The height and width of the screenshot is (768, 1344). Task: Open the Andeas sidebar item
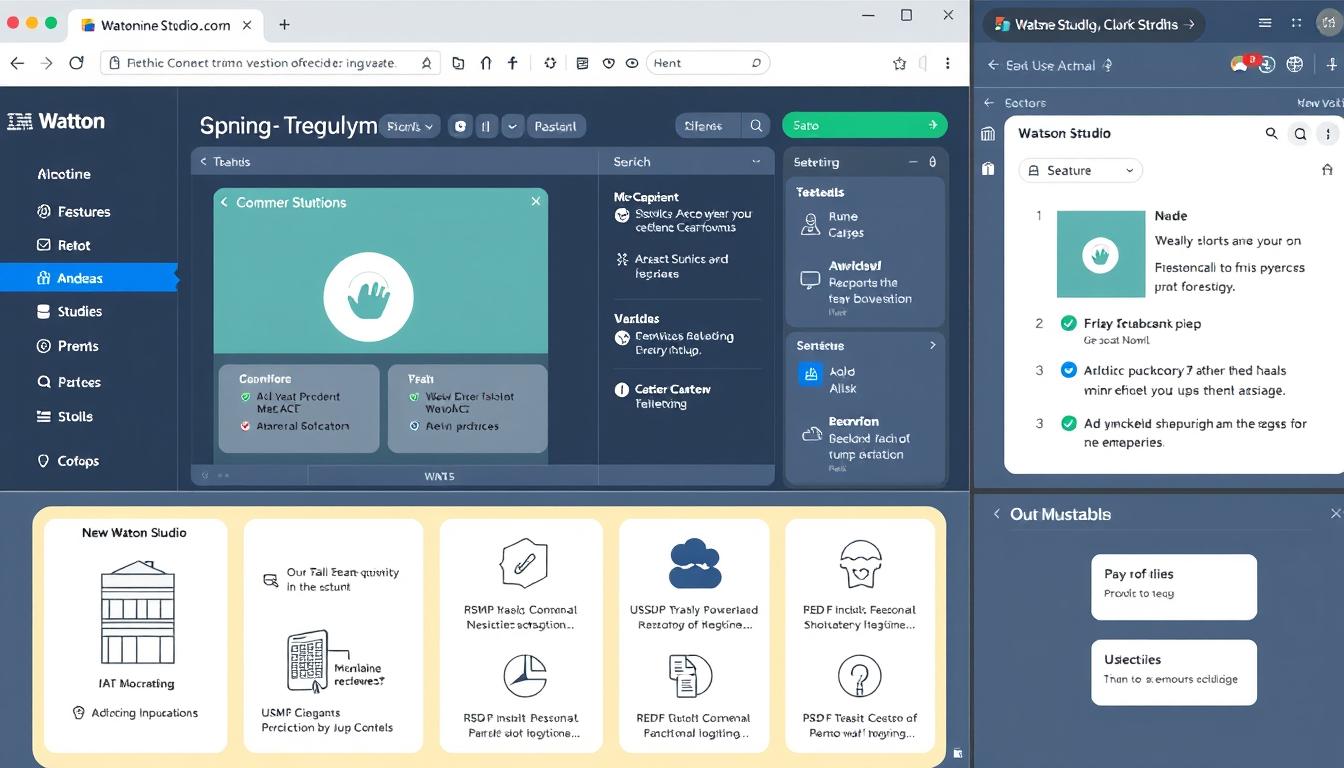tap(88, 278)
